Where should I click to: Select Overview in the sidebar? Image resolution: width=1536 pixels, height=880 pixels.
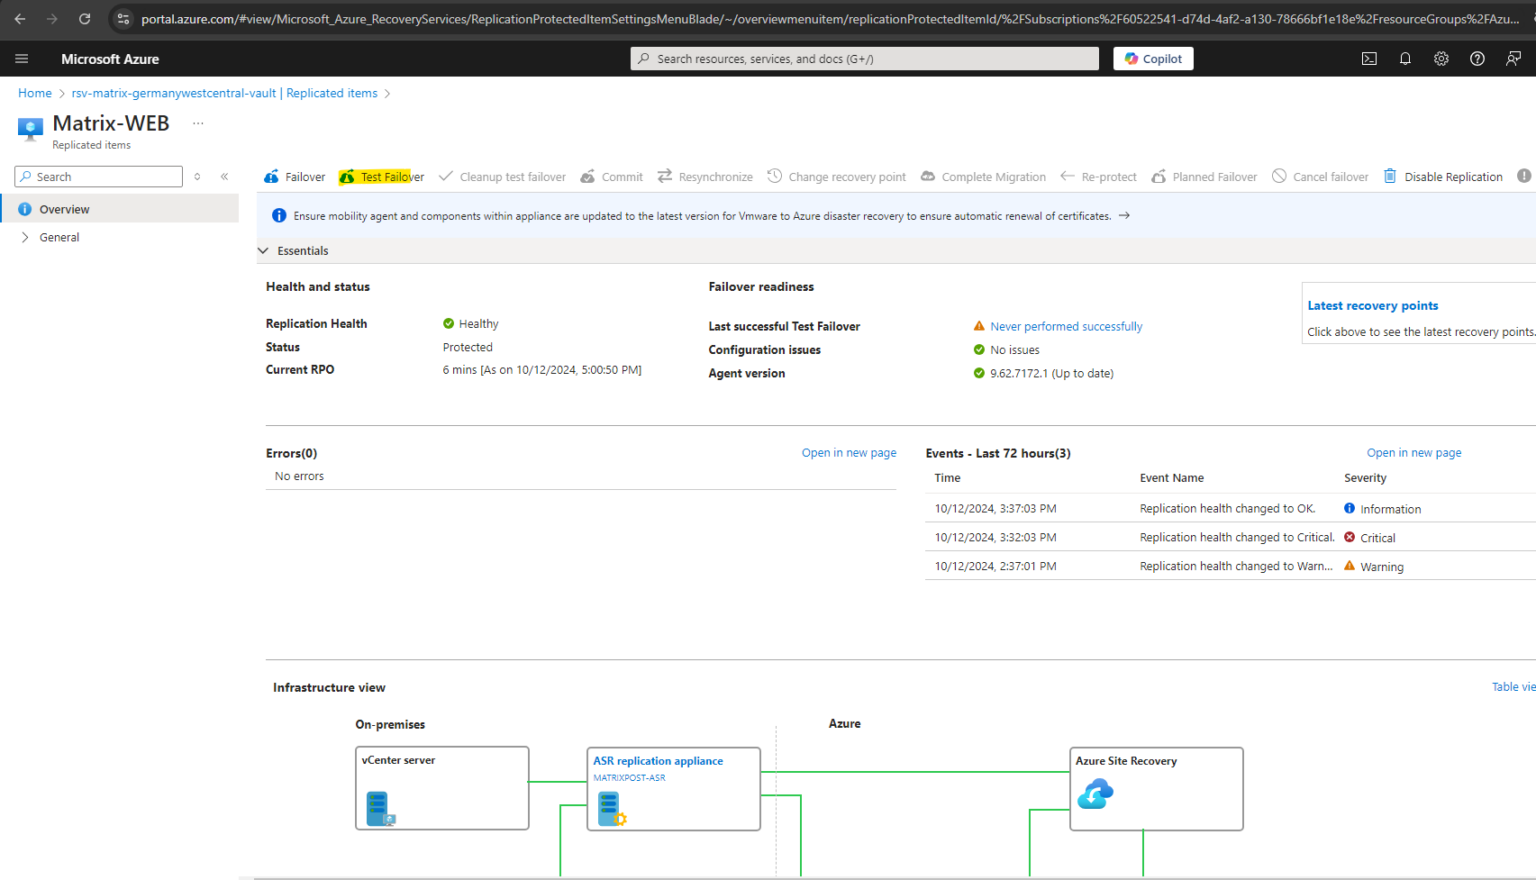click(x=64, y=209)
